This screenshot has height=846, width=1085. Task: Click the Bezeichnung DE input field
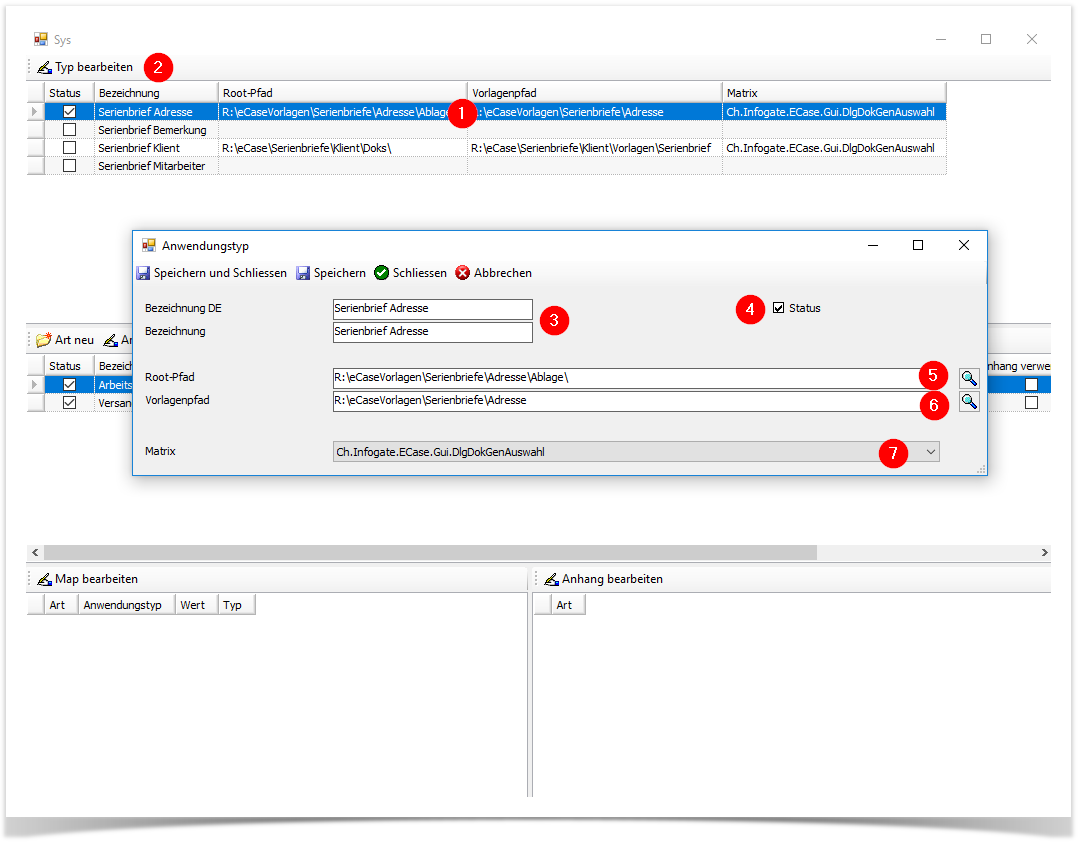[432, 309]
